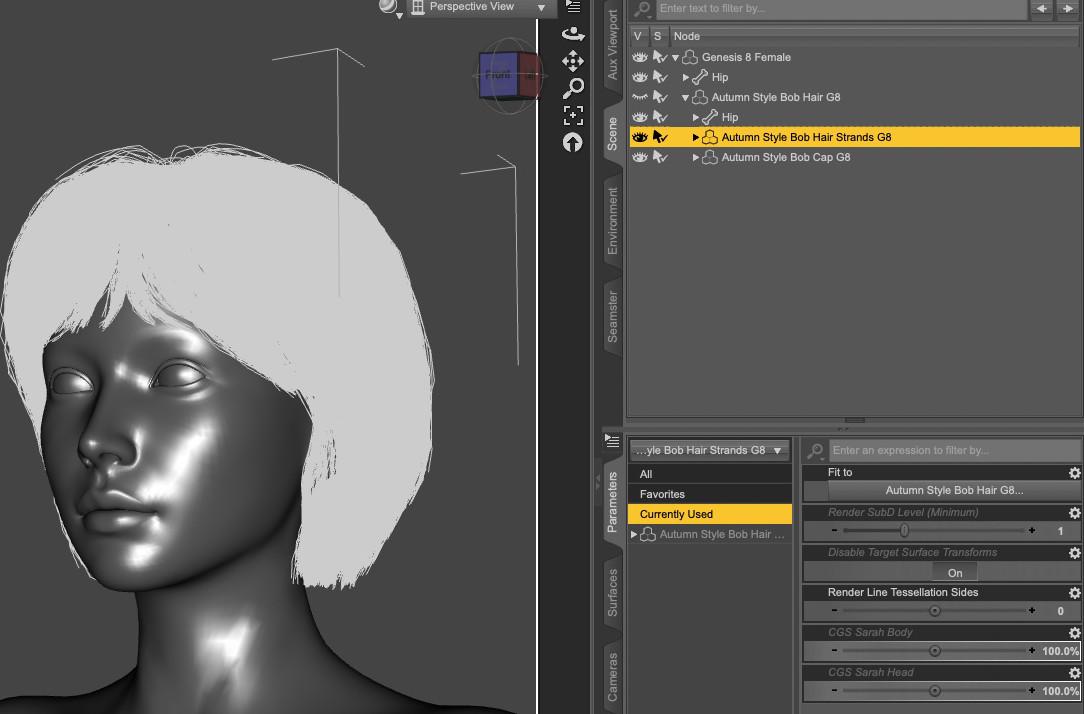Show the Autumn Style Bob Hair G8 node
The width and height of the screenshot is (1084, 714).
[x=640, y=97]
